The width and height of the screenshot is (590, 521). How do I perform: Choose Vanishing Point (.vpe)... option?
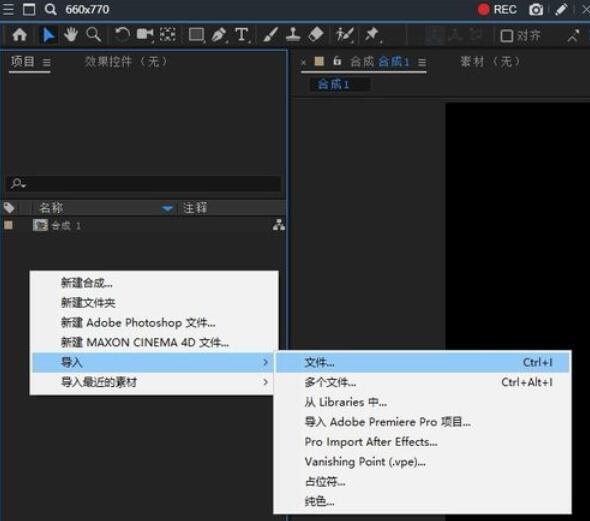pos(423,462)
